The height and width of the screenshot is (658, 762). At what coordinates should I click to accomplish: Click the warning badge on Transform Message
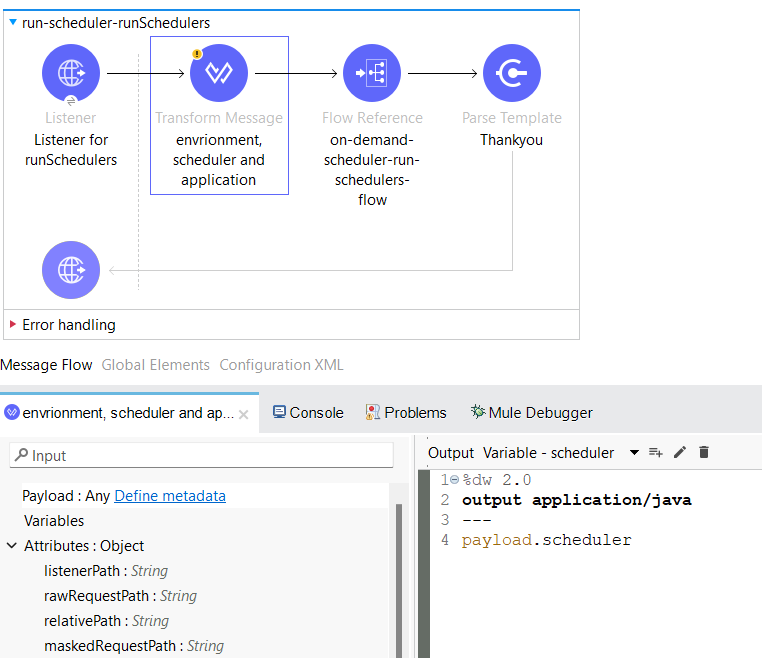click(x=197, y=54)
